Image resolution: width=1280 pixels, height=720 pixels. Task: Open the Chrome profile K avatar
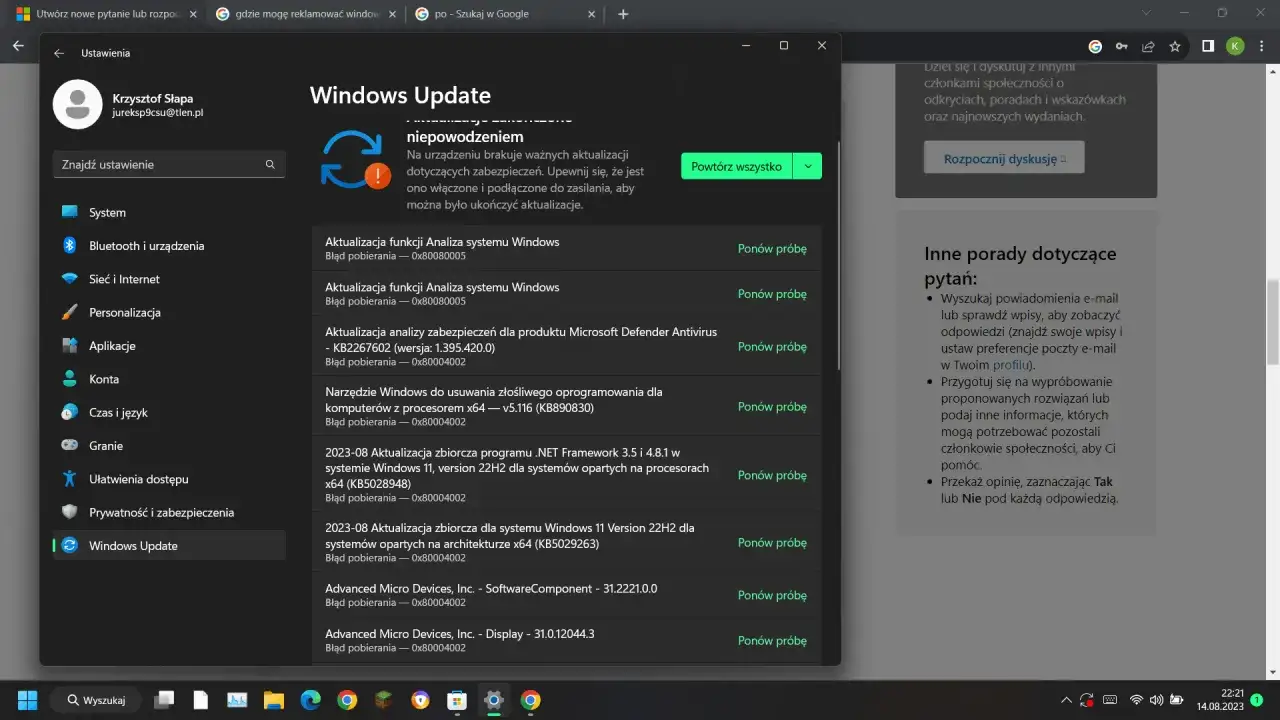[x=1235, y=46]
